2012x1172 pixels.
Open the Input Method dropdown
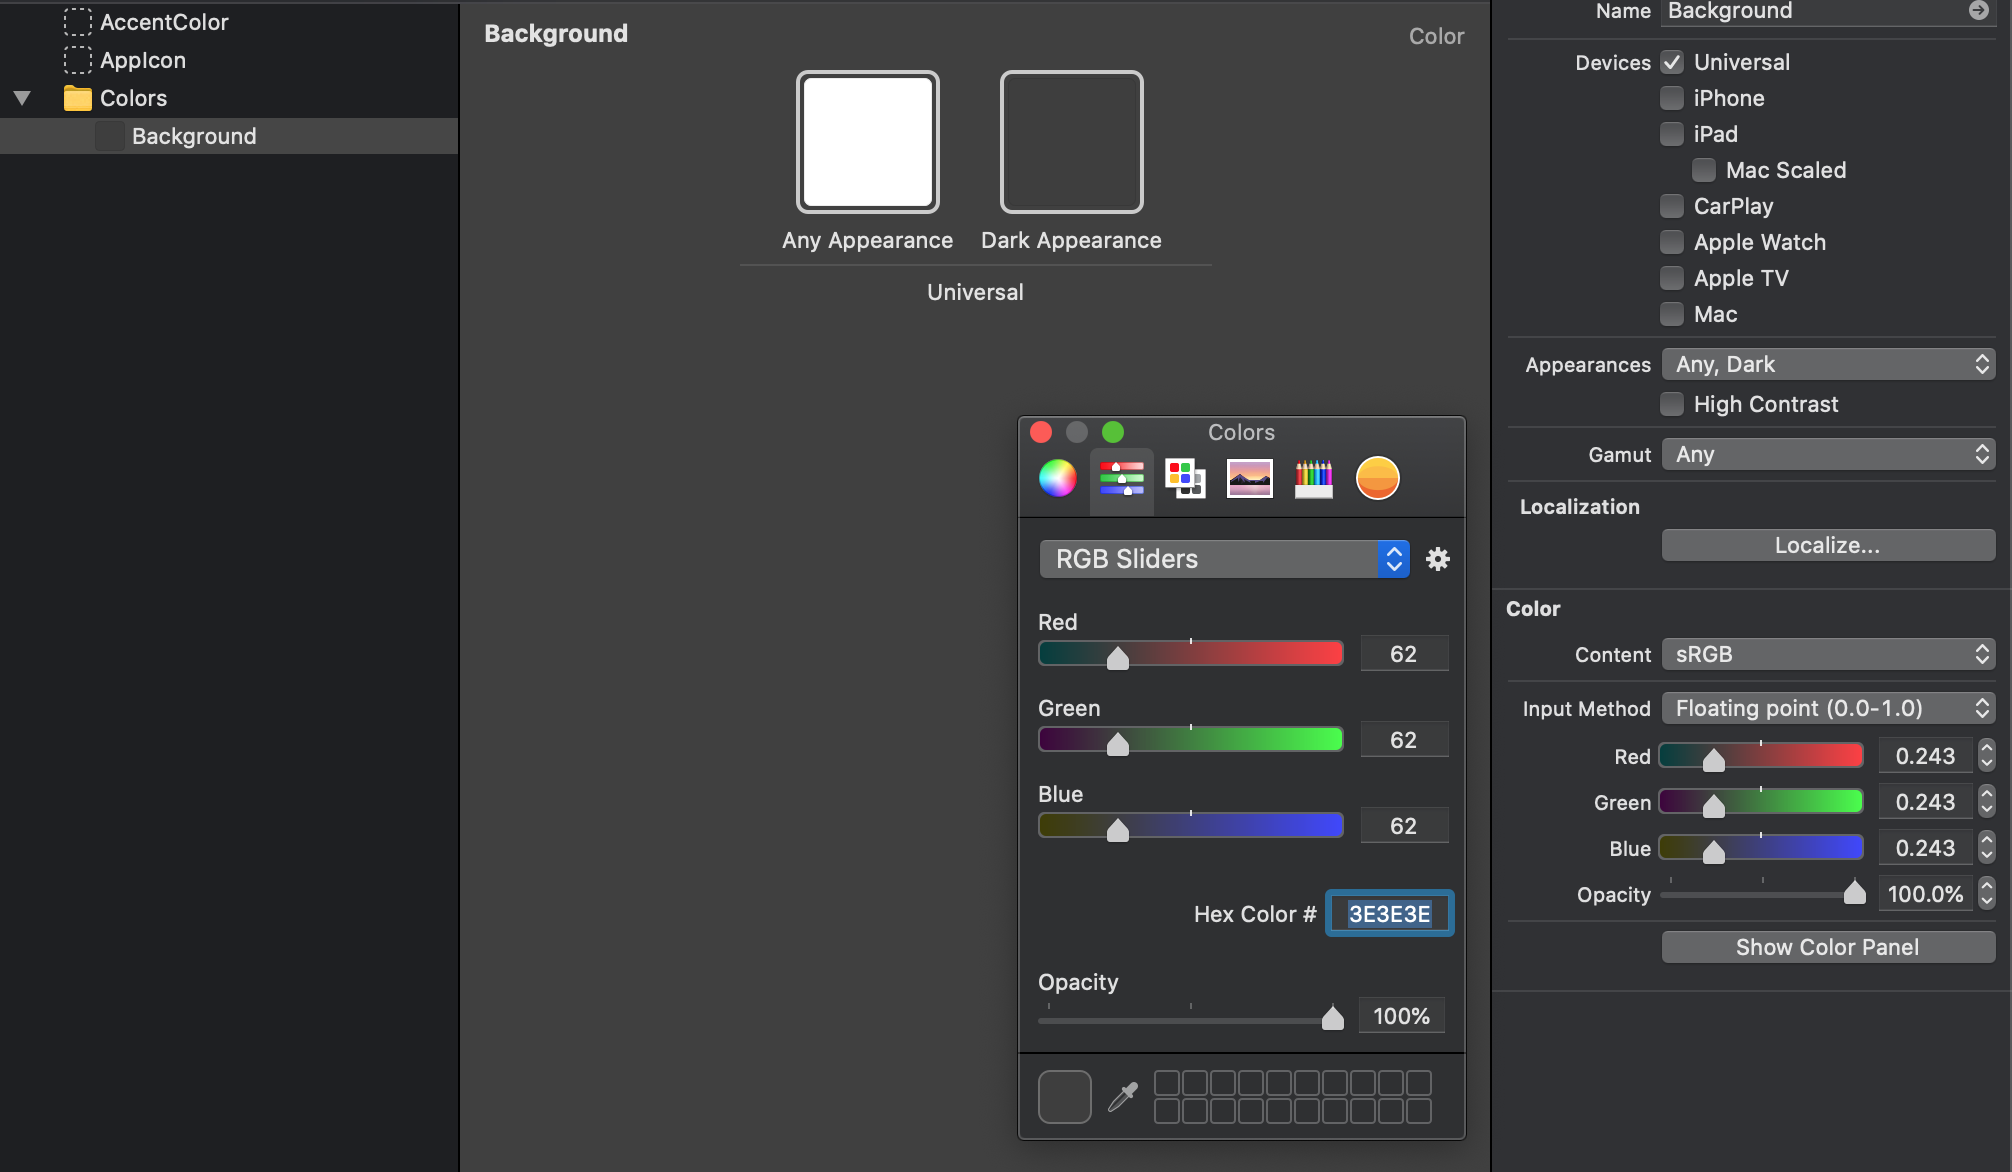1827,708
